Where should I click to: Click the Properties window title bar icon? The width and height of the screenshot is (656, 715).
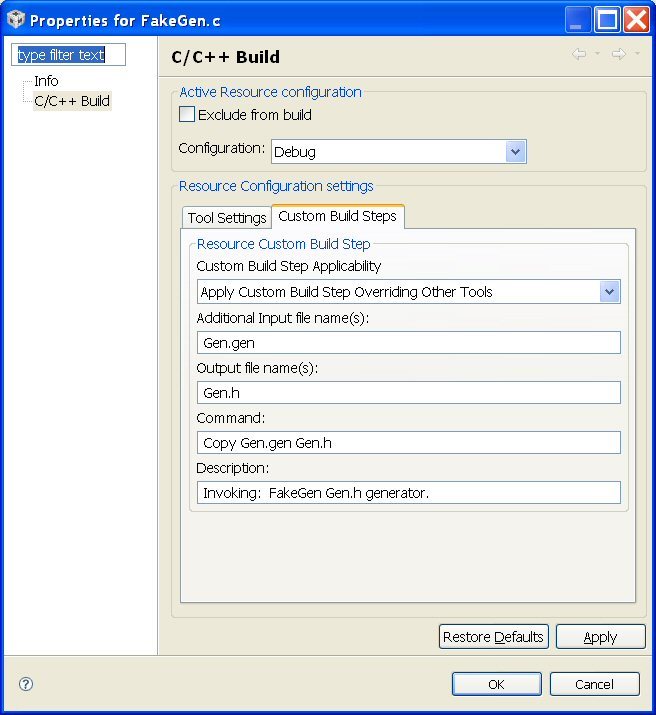coord(15,20)
